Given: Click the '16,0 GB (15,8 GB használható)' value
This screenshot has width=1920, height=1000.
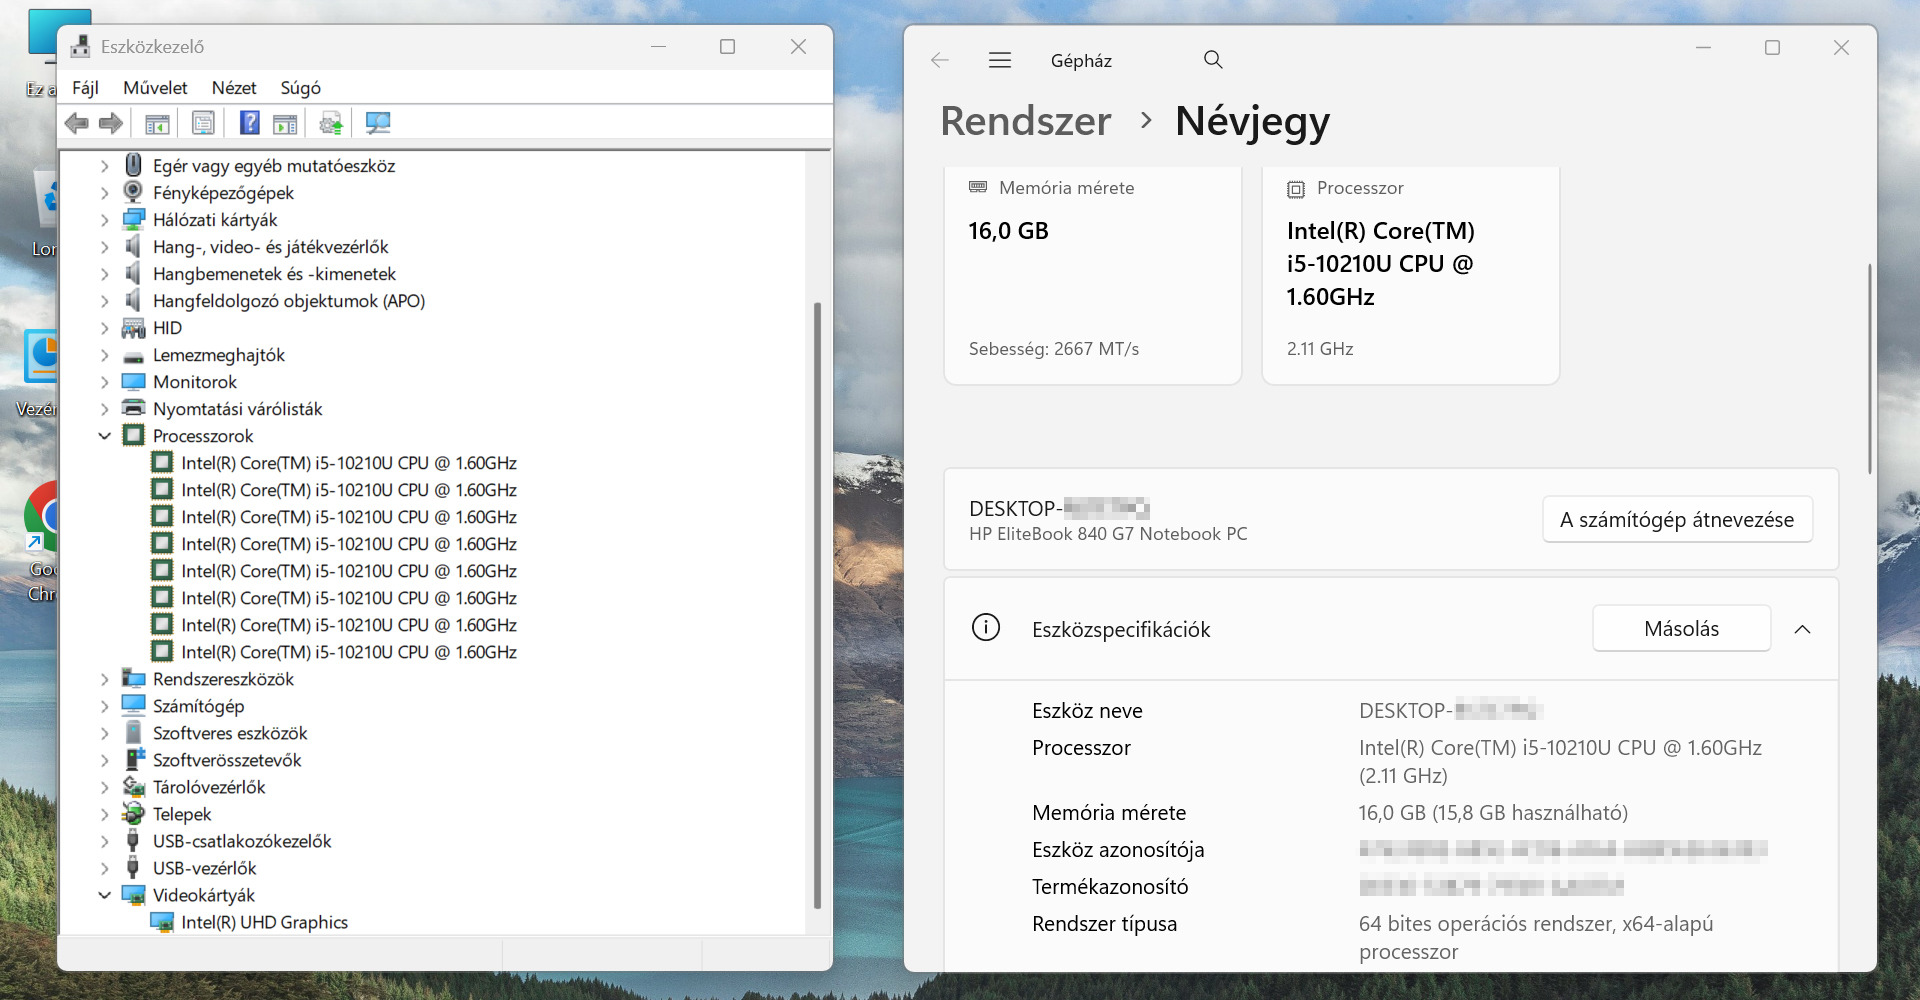Looking at the screenshot, I should 1493,813.
